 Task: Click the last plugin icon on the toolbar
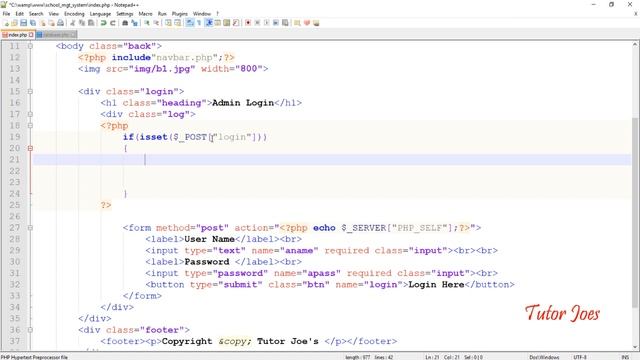(x=316, y=23)
